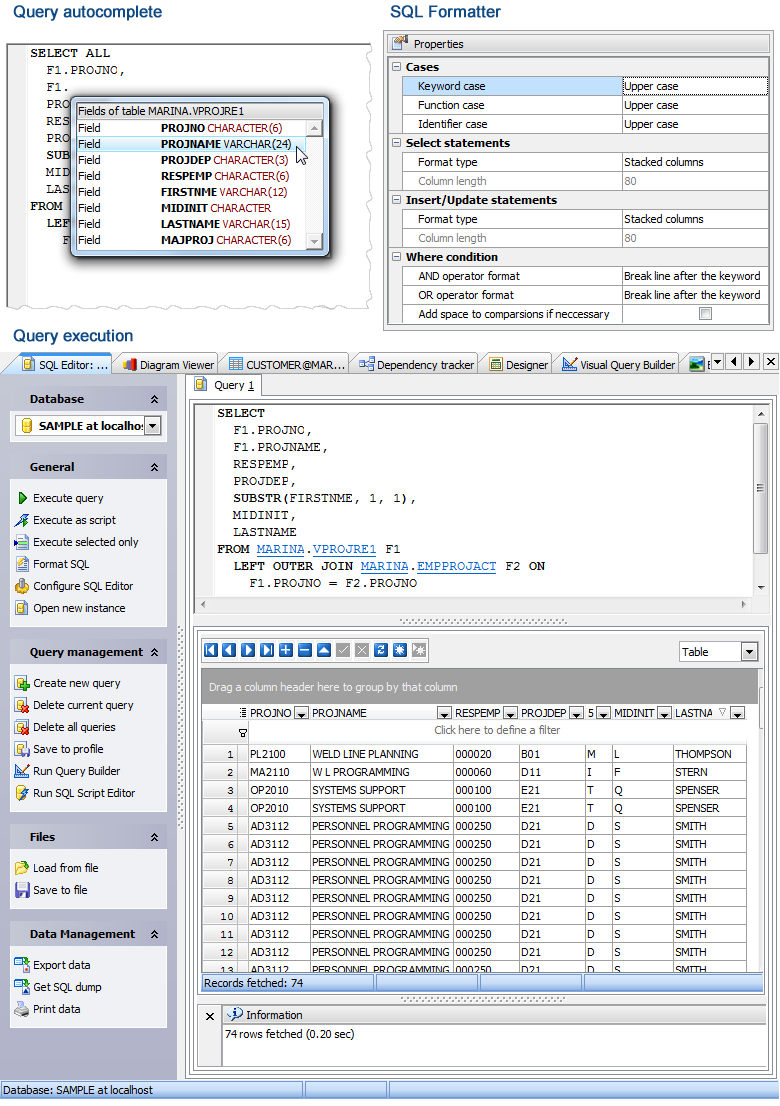Collapse the Files sidebar section
The image size is (780, 1106).
[154, 837]
